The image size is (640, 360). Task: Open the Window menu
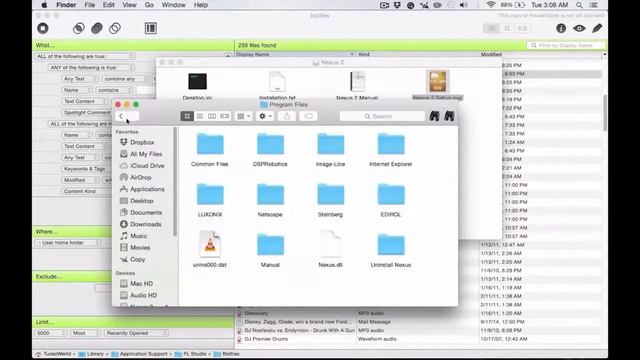pyautogui.click(x=173, y=5)
